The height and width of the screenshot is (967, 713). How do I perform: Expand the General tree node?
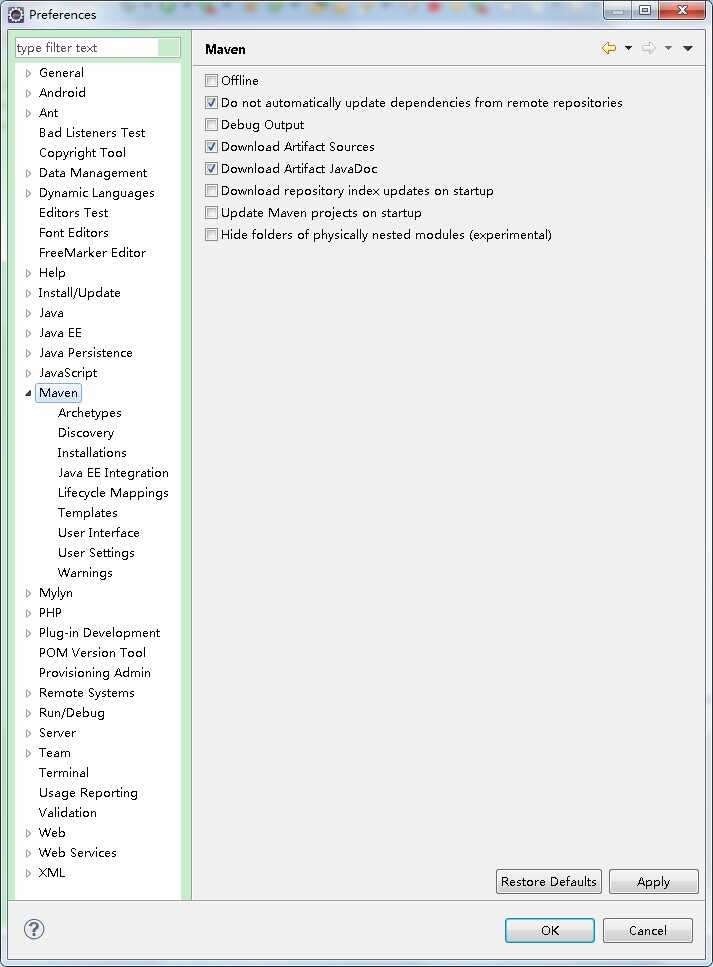pos(28,73)
